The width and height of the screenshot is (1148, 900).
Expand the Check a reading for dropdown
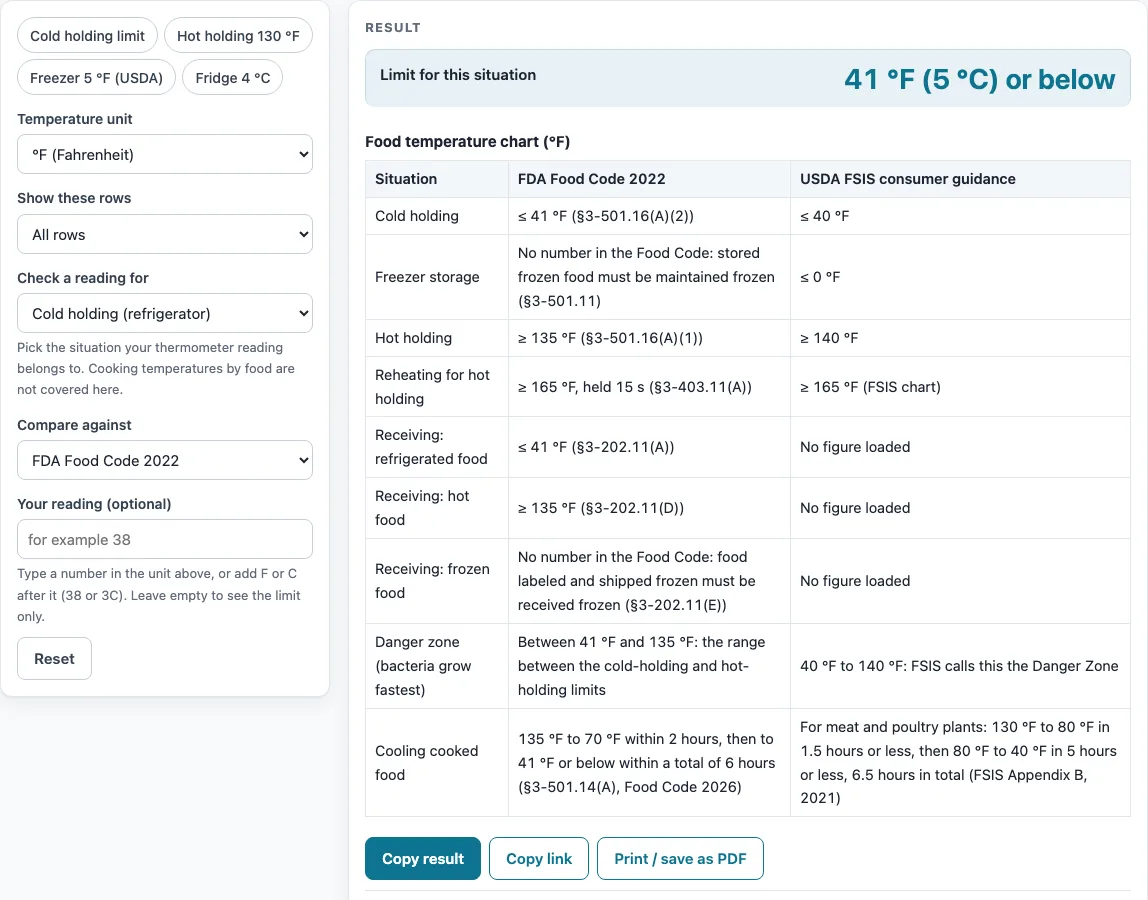165,313
